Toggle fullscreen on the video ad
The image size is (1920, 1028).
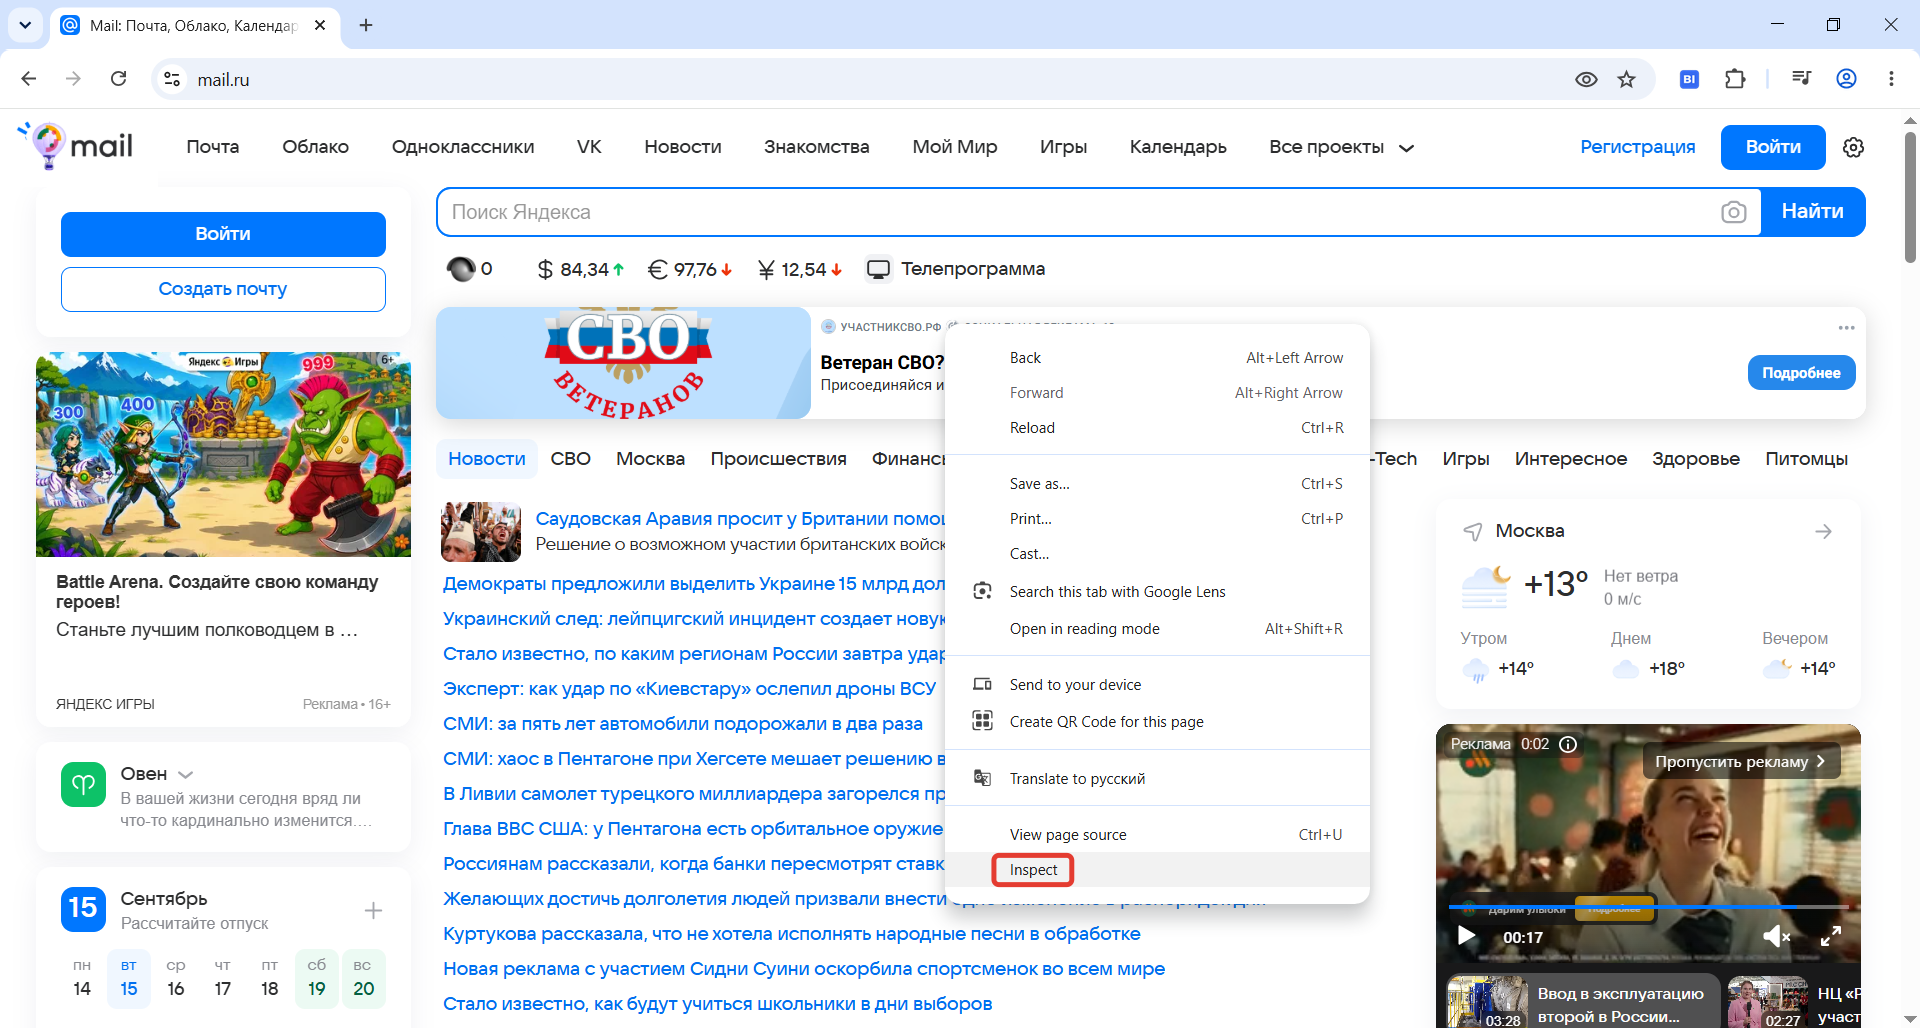1830,936
